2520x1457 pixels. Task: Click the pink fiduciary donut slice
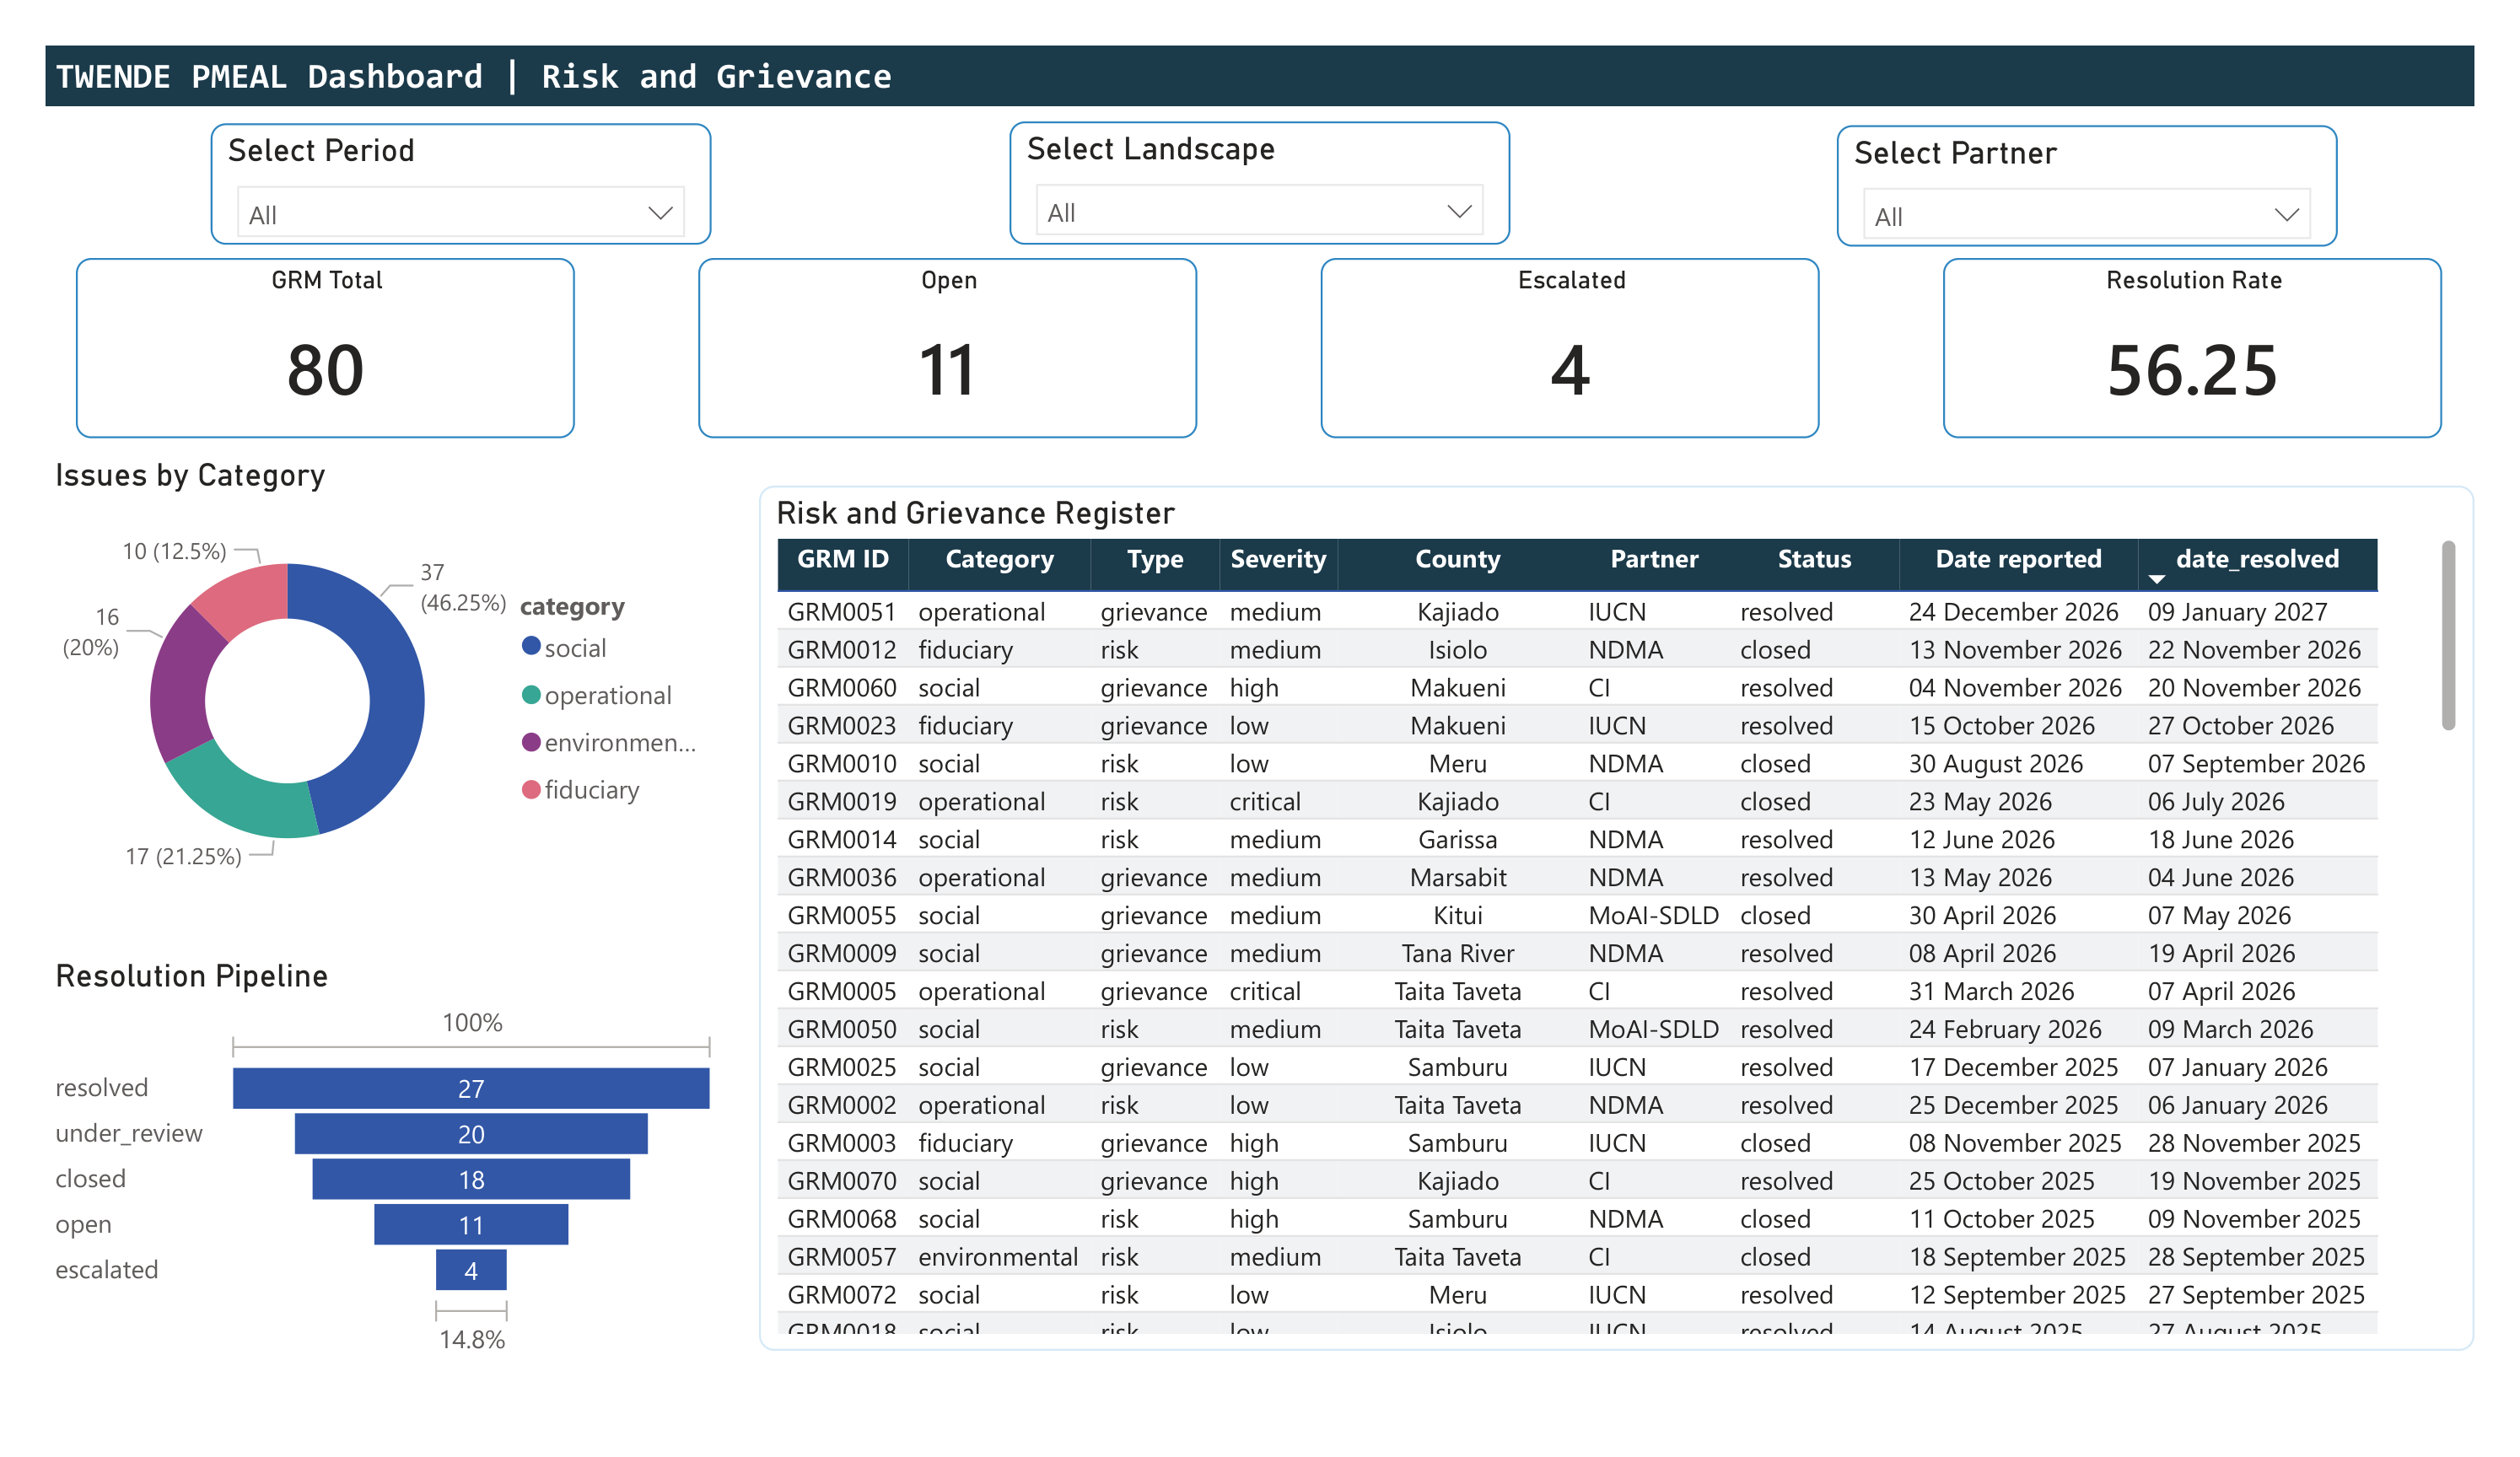(x=248, y=598)
